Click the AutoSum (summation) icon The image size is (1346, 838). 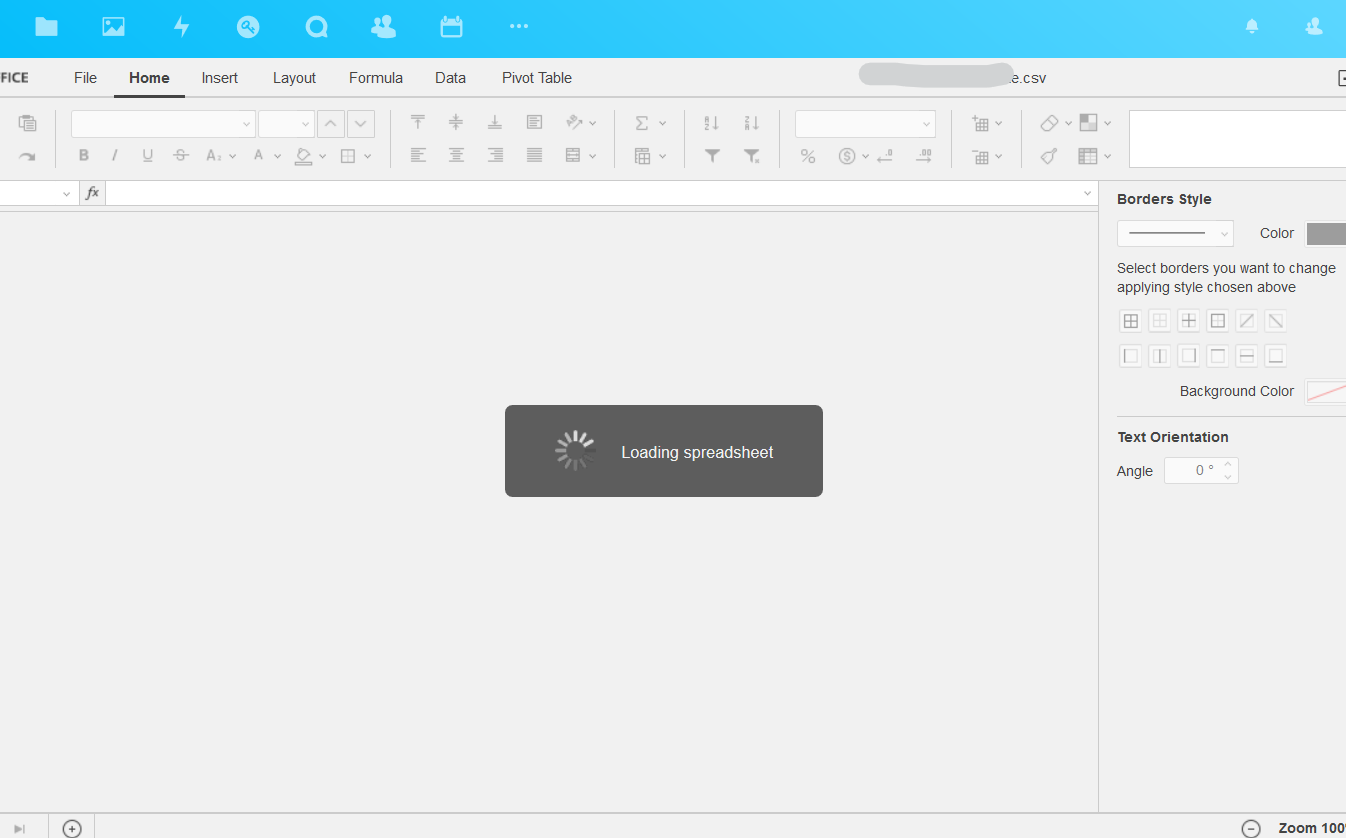click(x=644, y=122)
